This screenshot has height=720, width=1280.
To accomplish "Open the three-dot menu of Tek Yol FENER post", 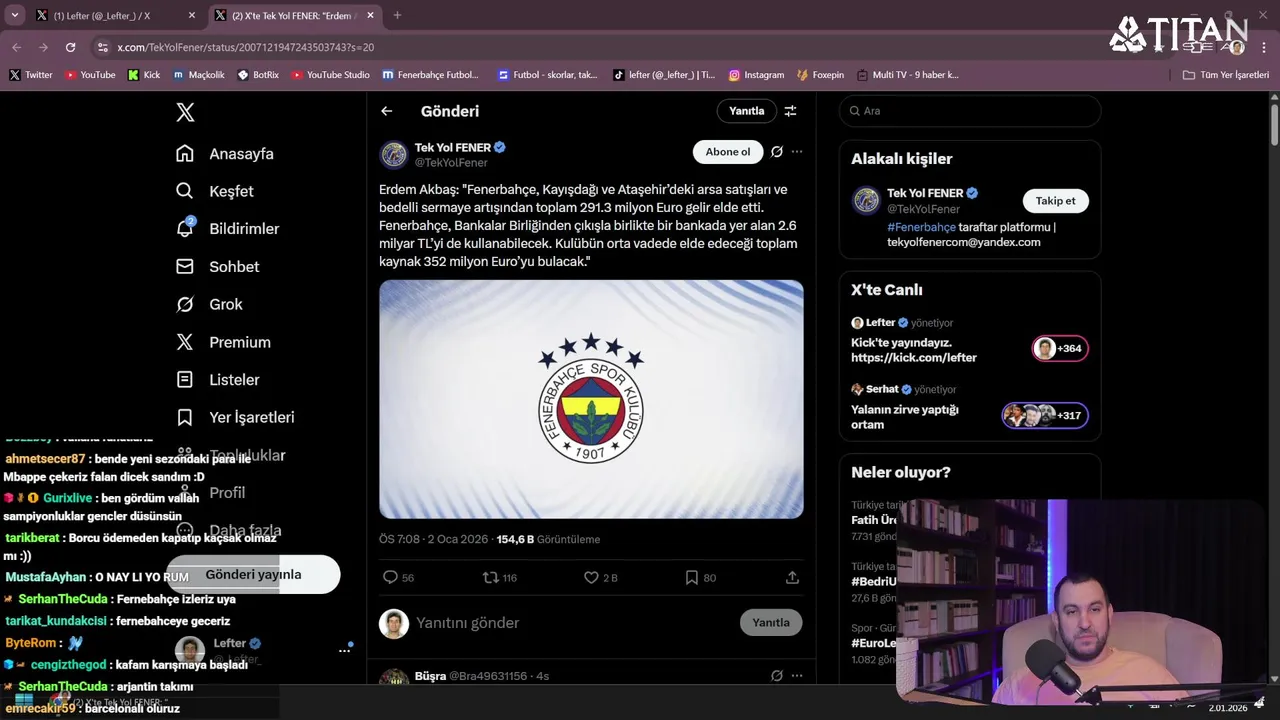I will [x=797, y=152].
